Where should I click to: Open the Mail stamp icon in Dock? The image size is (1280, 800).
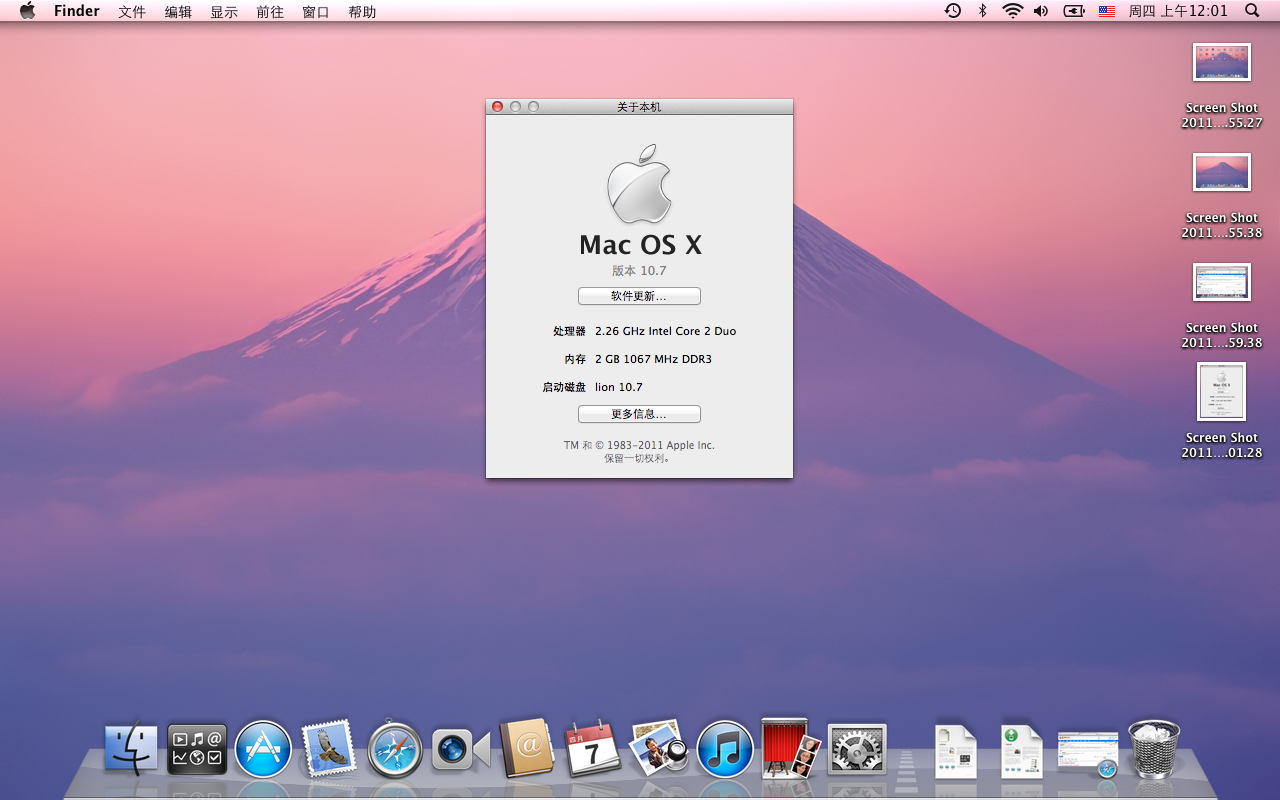pos(329,749)
